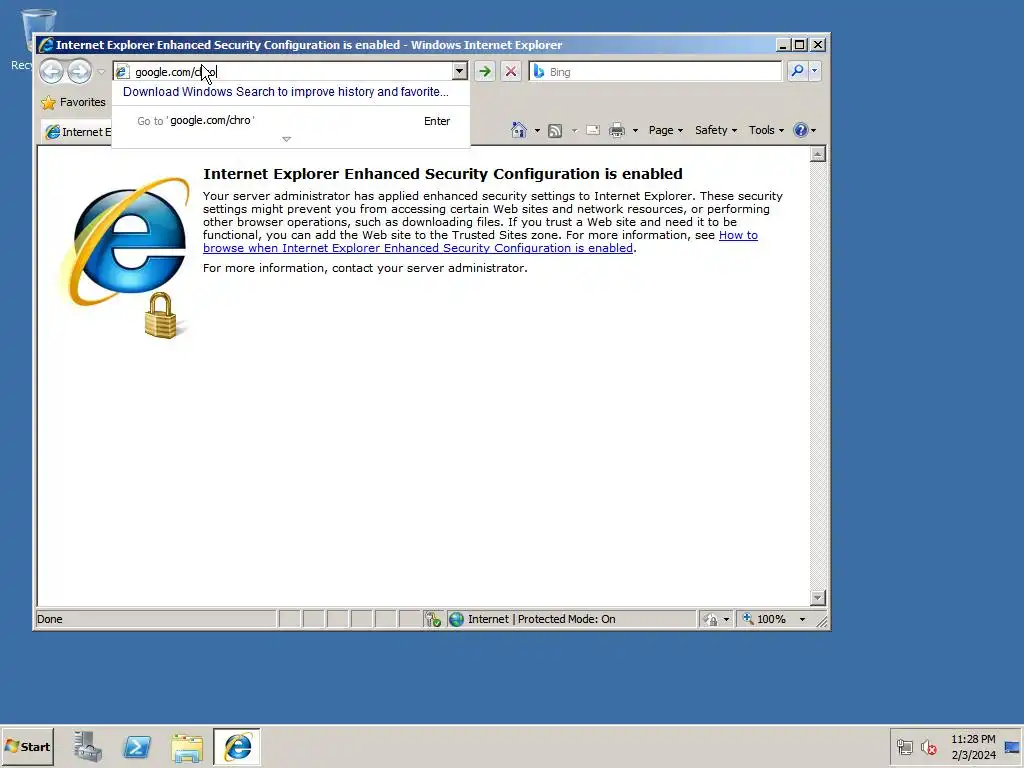The height and width of the screenshot is (768, 1024).
Task: Click the Read Mail icon
Action: [593, 131]
